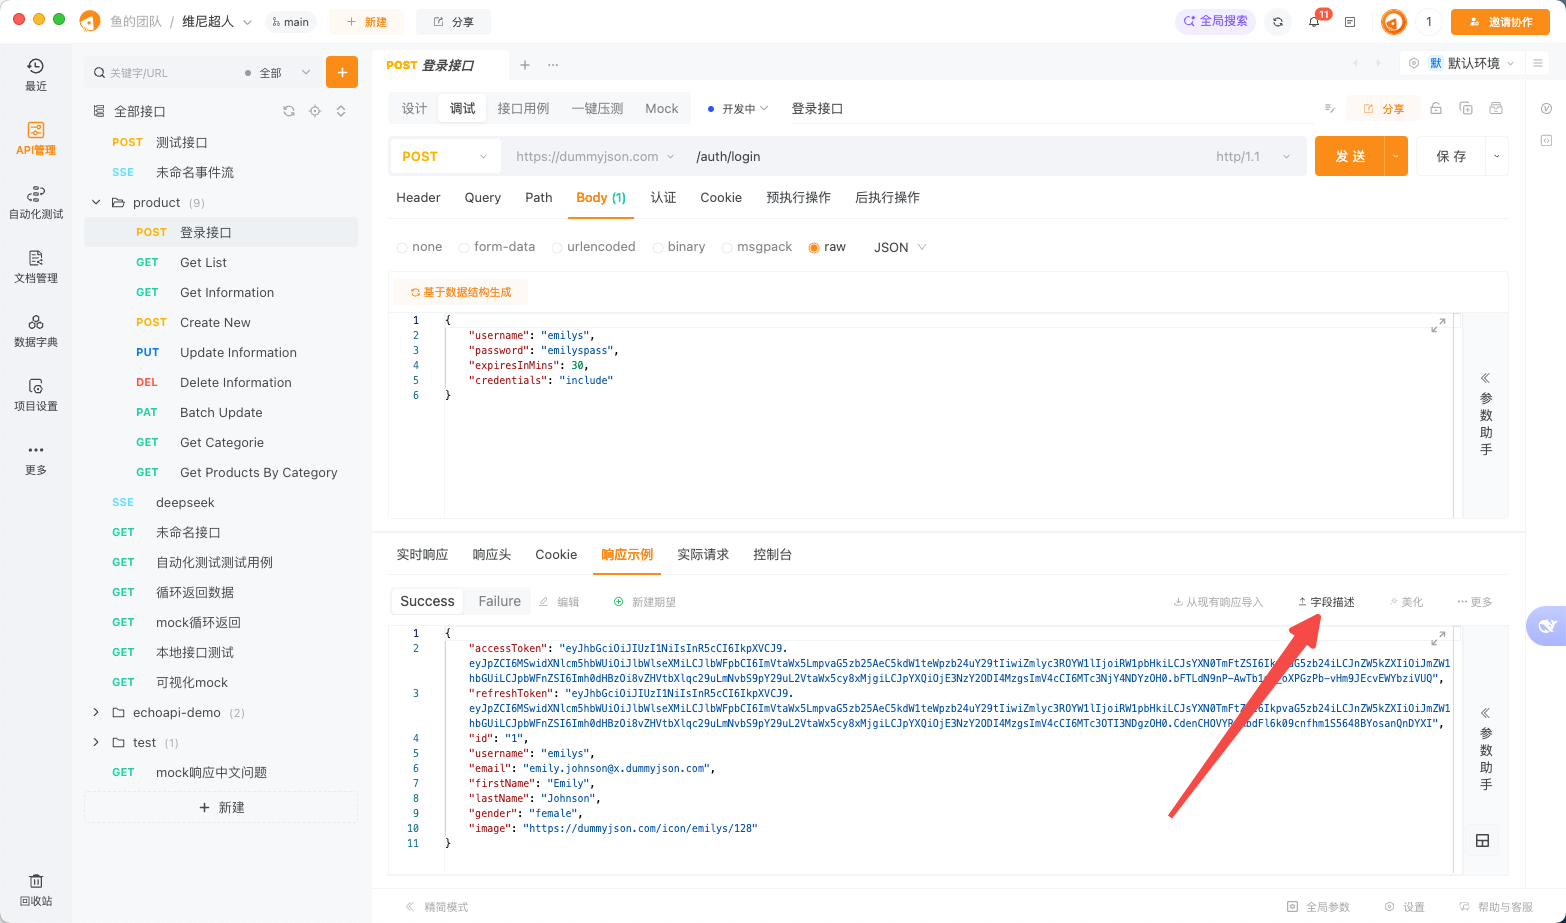Expand the response example editor fullscreen
Screen dimensions: 1566x923
1438,638
